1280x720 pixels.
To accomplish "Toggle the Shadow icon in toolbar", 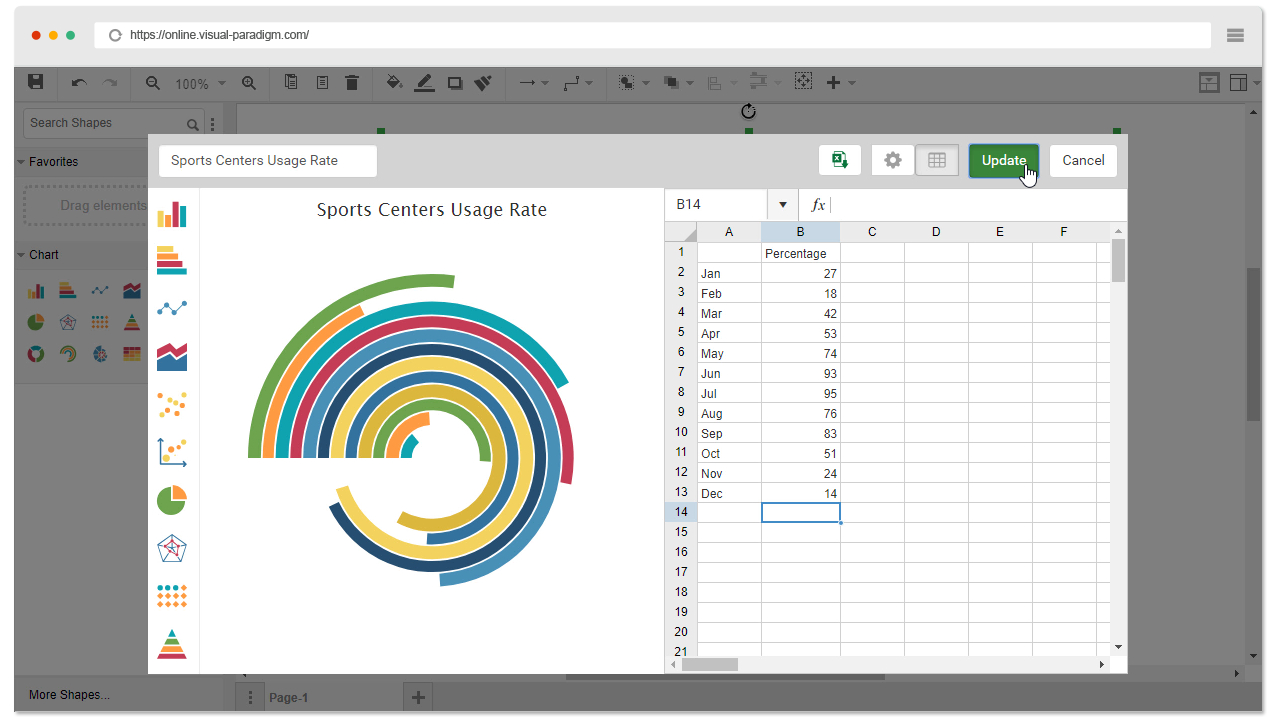I will (x=455, y=83).
